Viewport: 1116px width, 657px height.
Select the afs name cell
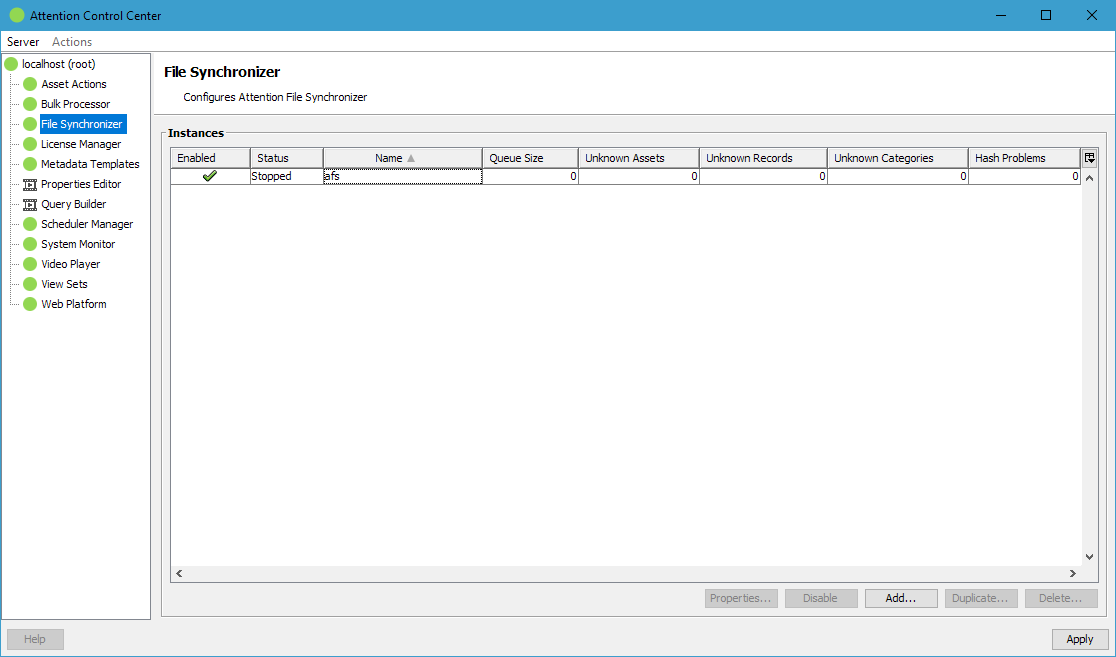pos(403,176)
